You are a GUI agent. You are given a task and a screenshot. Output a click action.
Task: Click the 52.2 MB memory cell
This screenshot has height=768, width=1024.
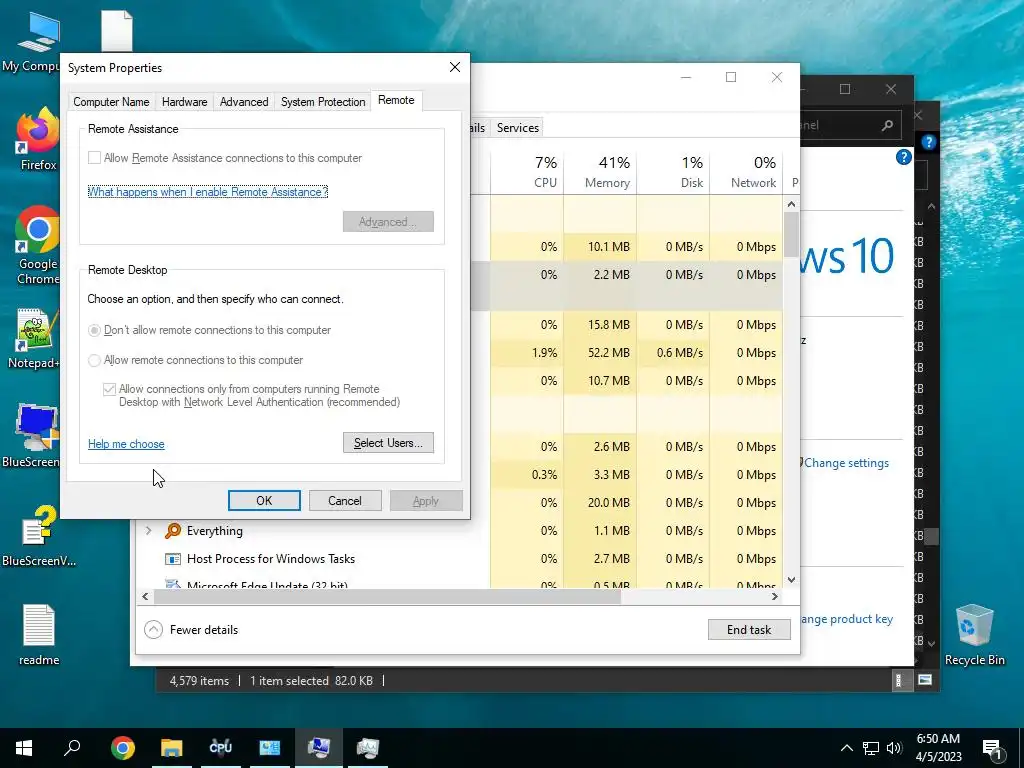(x=601, y=353)
